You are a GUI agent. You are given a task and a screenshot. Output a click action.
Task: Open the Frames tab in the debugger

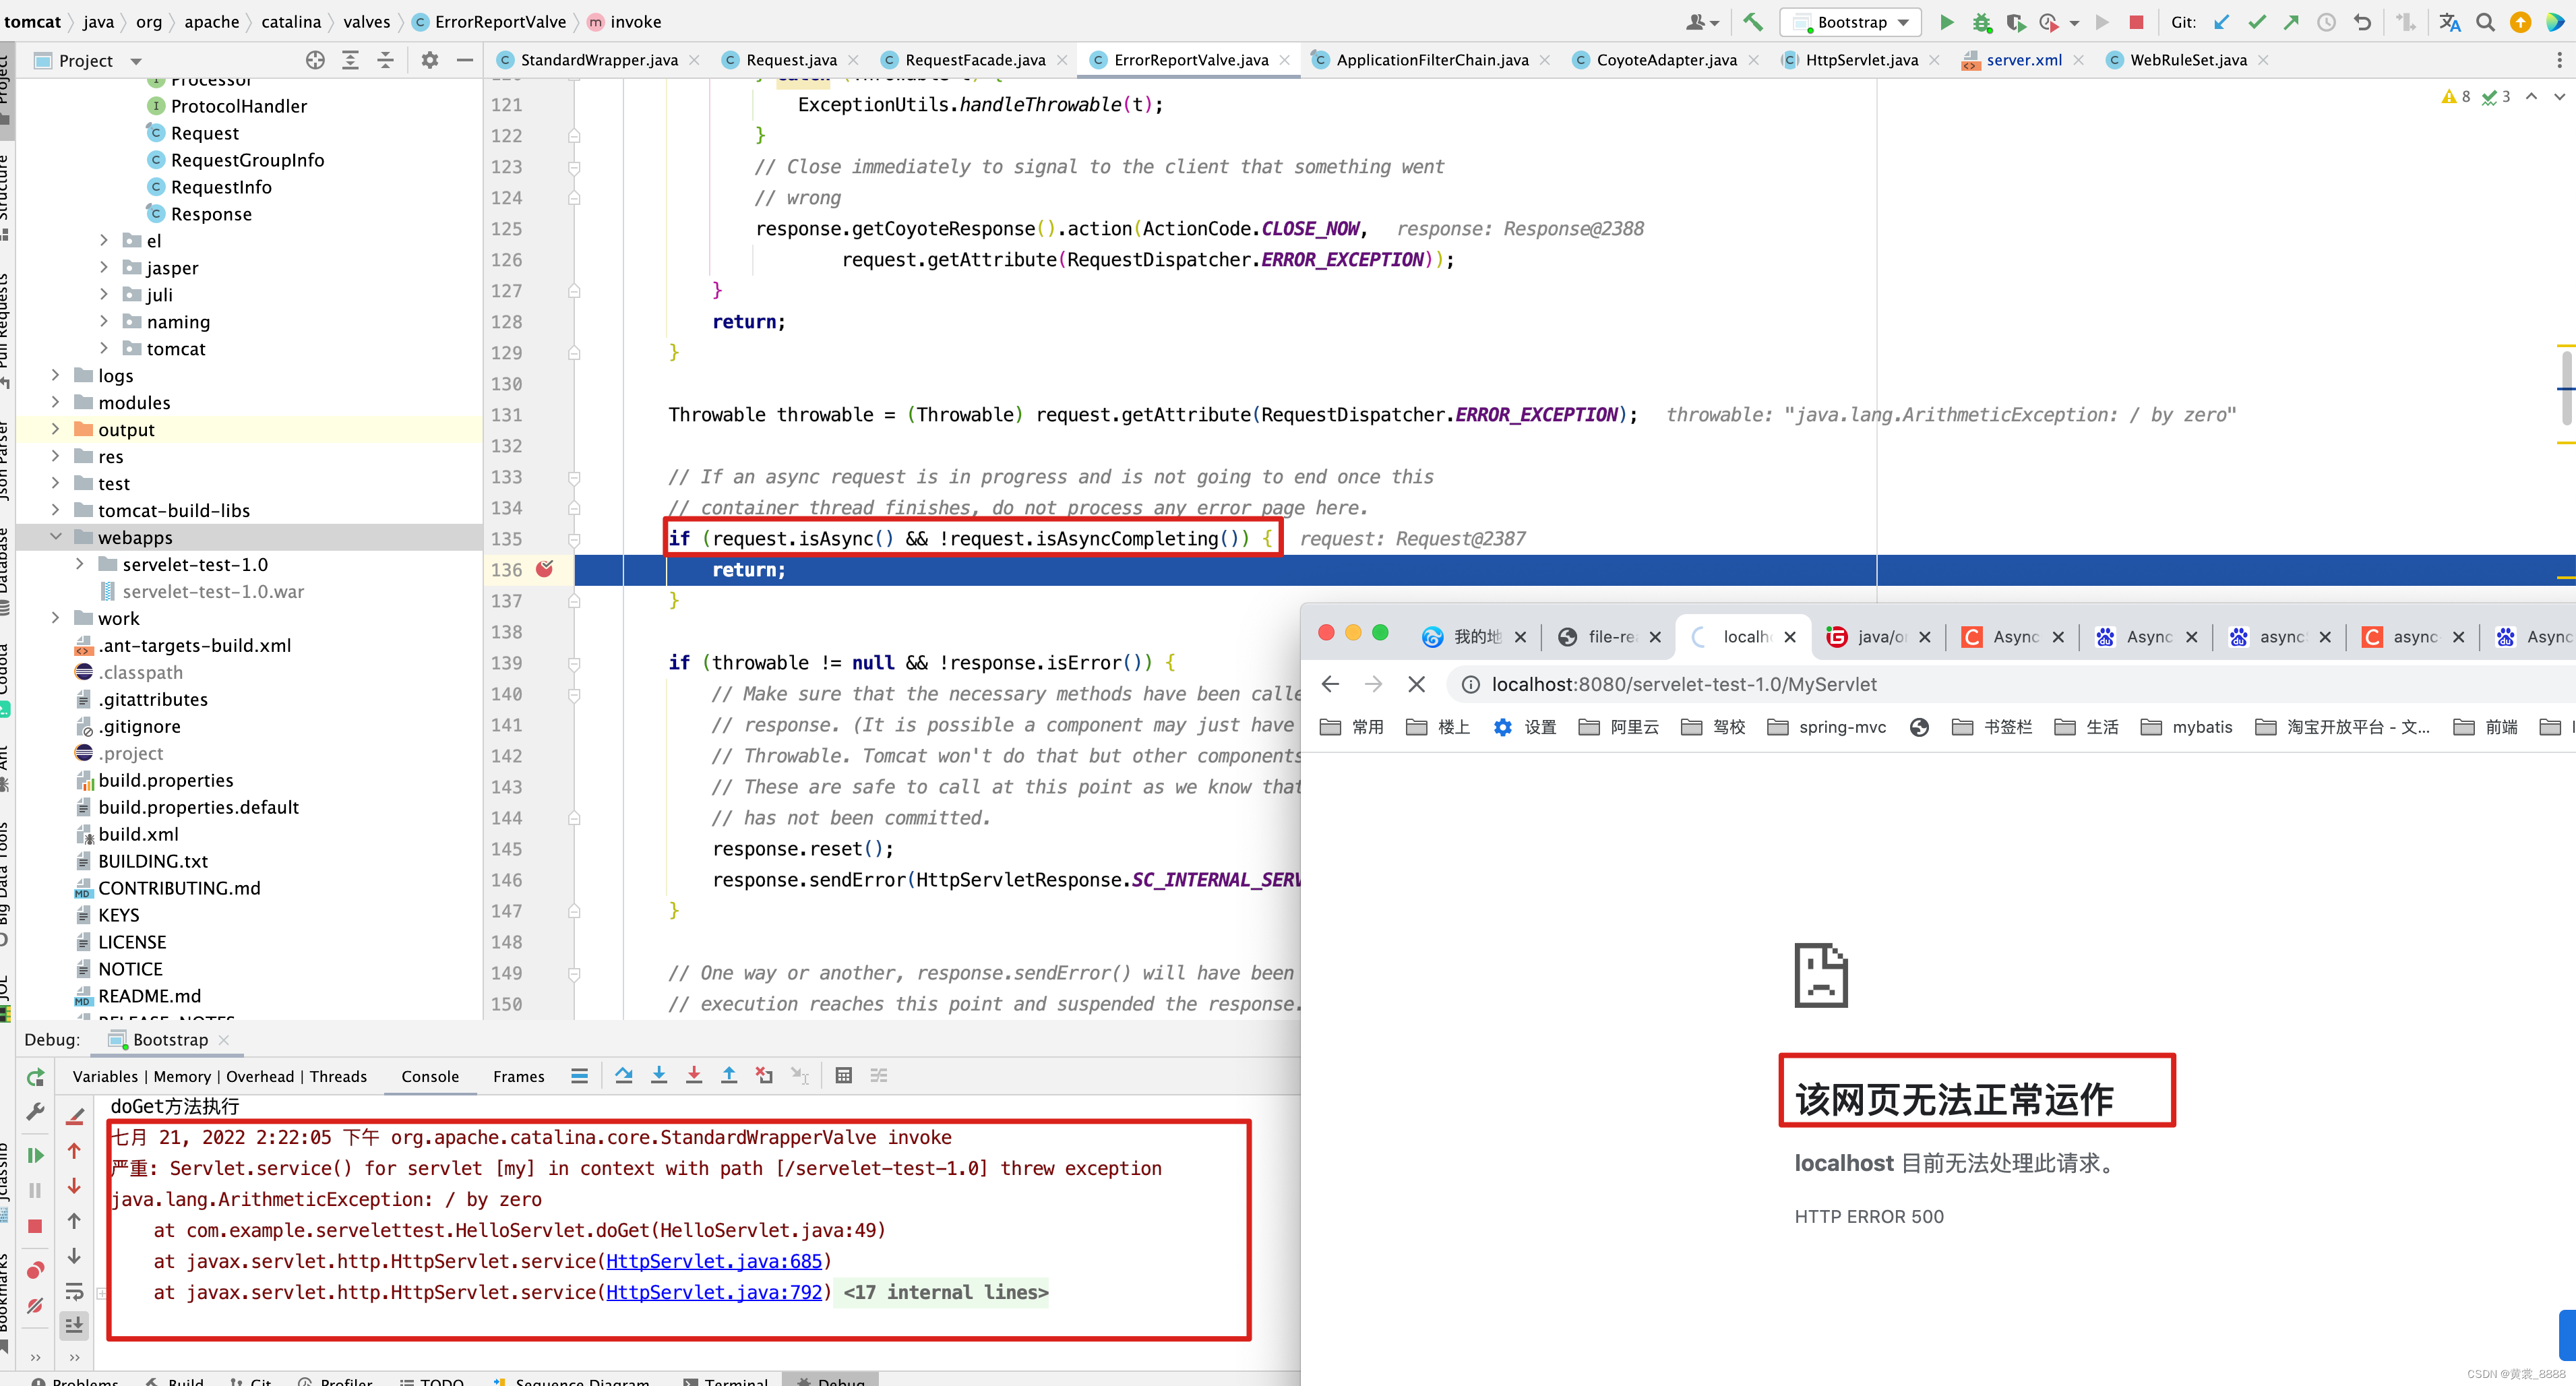518,1076
